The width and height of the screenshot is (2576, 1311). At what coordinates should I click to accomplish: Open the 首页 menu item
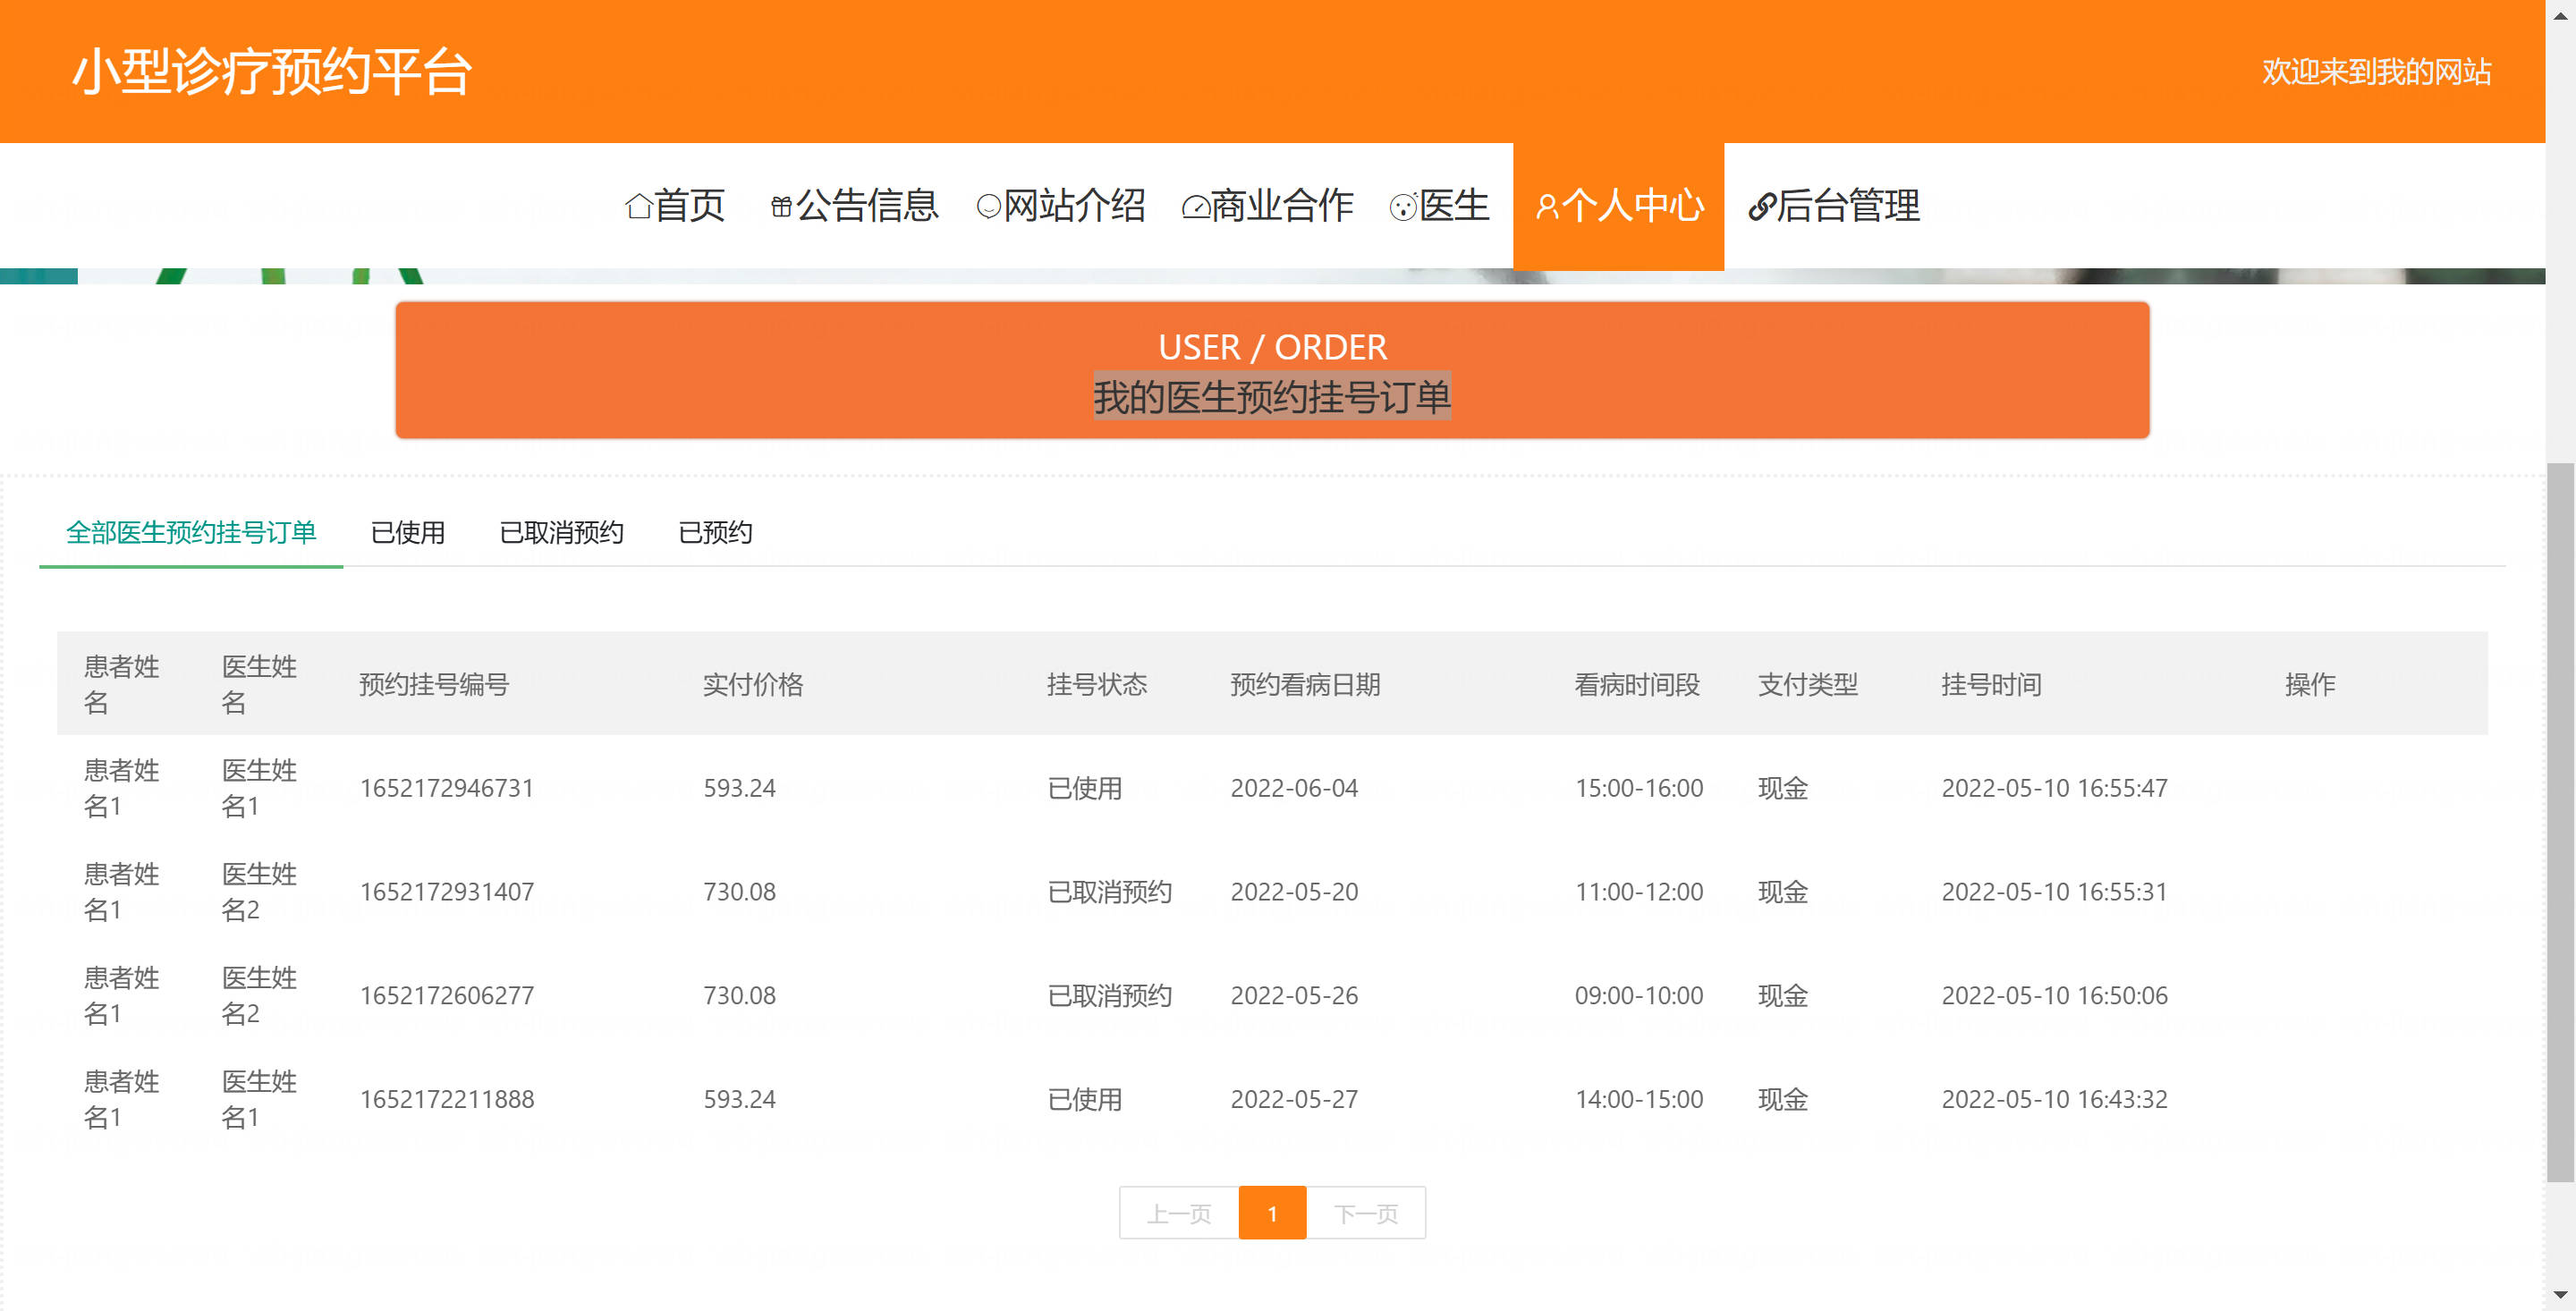(675, 206)
